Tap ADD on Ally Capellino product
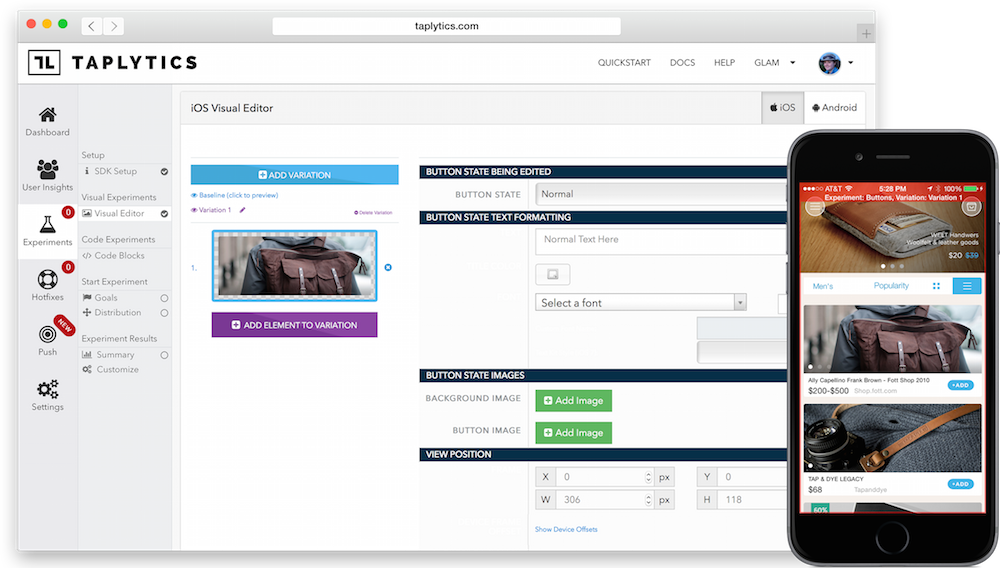 960,385
